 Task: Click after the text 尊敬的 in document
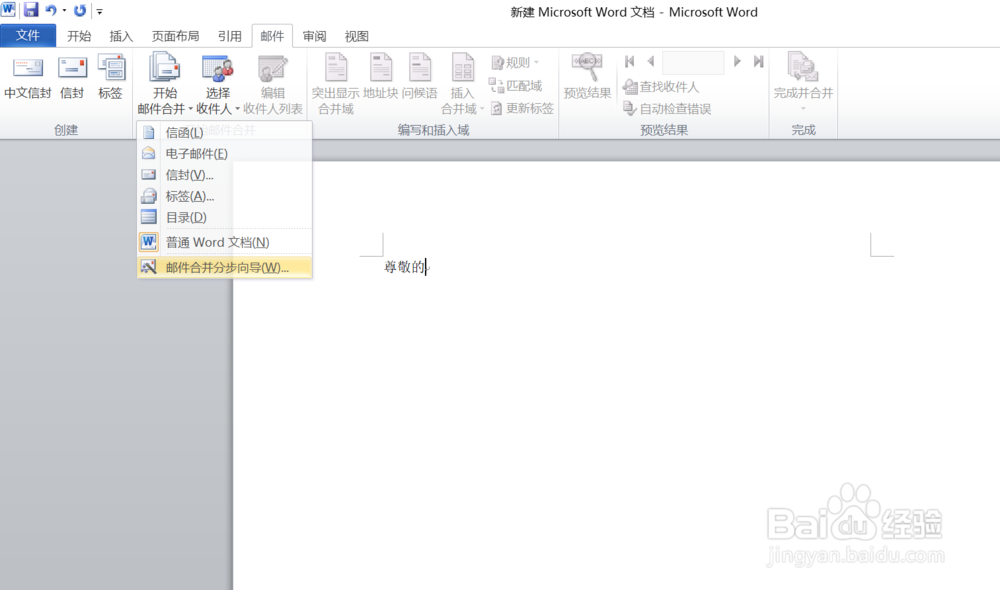pyautogui.click(x=426, y=267)
